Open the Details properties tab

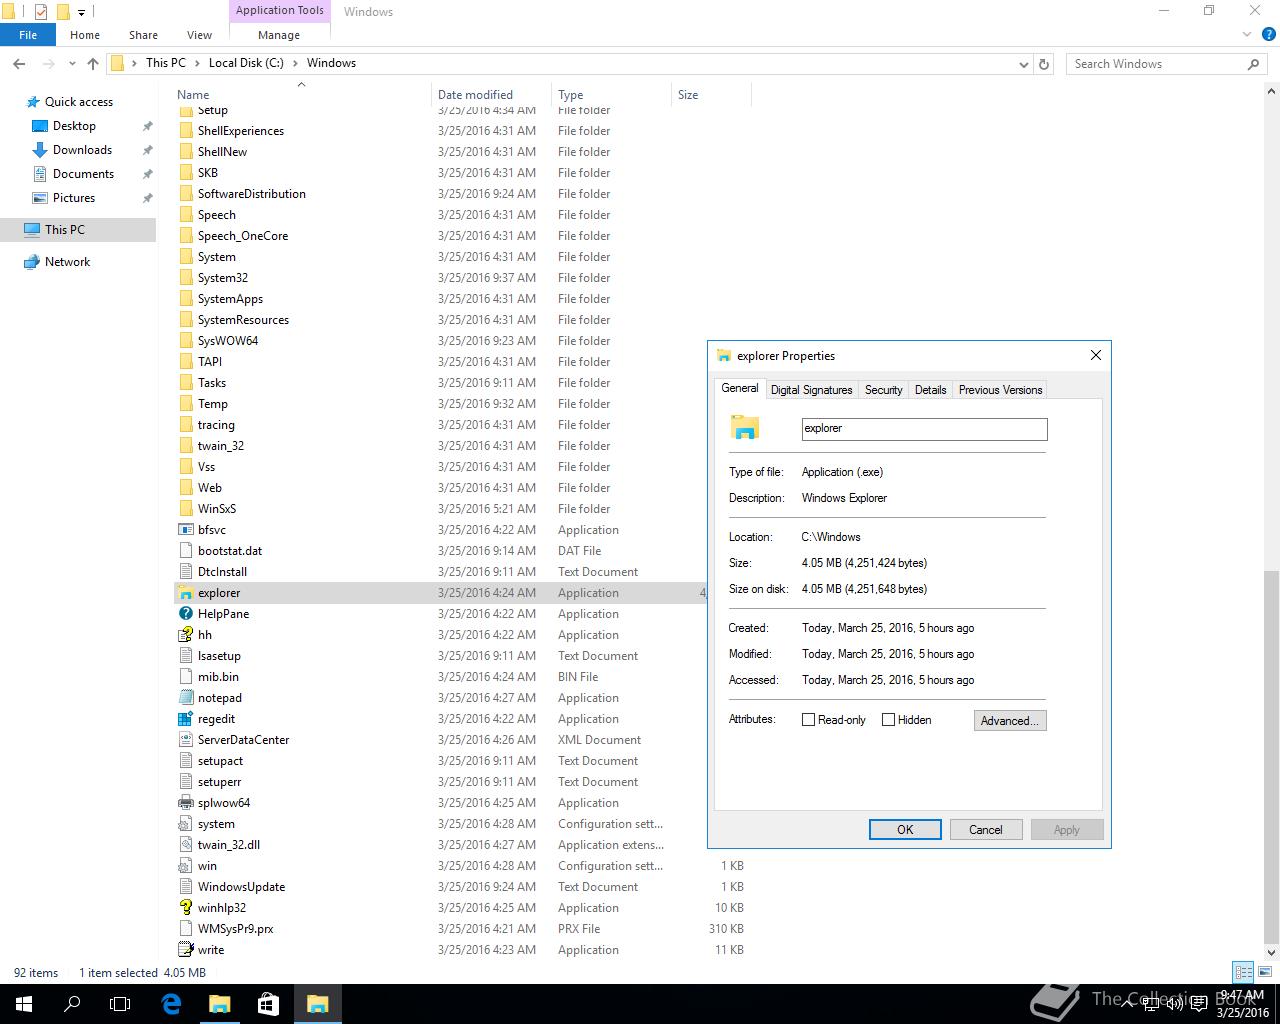pos(930,390)
